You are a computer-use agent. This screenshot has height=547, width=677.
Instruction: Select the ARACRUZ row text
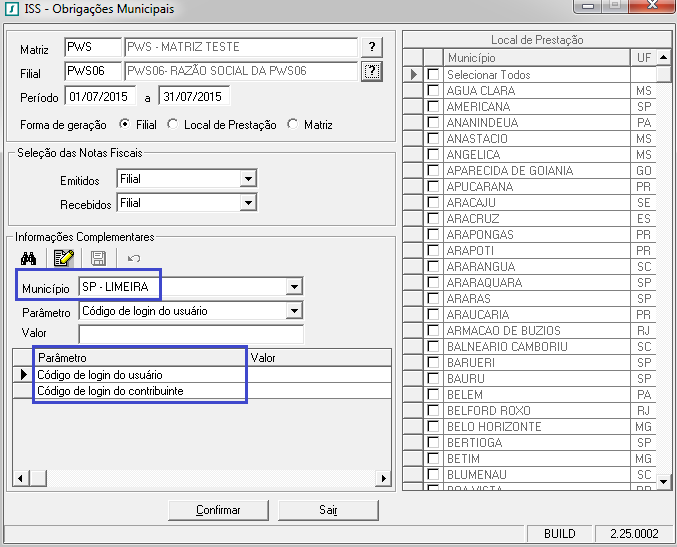473,218
